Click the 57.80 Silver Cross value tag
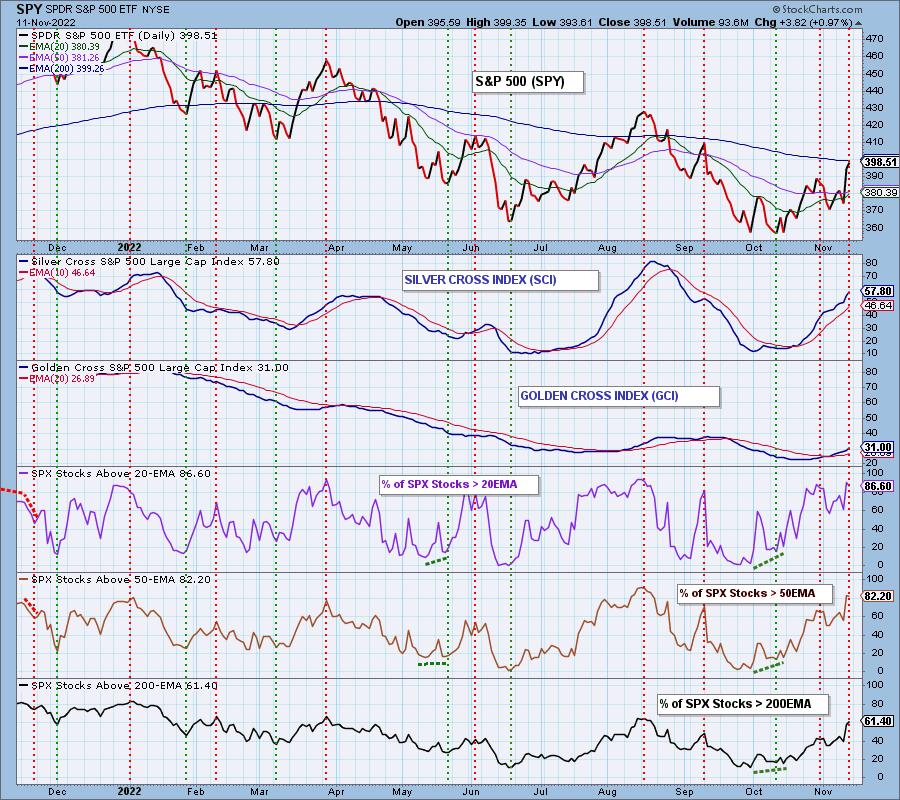900x800 pixels. [878, 292]
